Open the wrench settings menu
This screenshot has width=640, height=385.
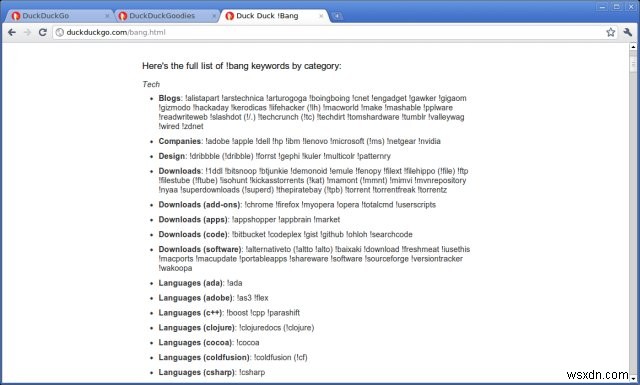(x=628, y=32)
